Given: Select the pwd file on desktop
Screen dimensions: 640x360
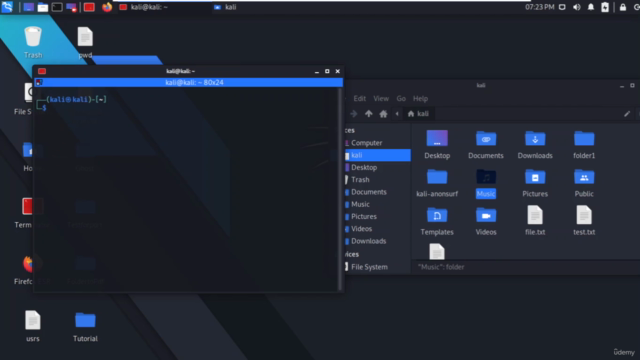Looking at the screenshot, I should click(85, 42).
